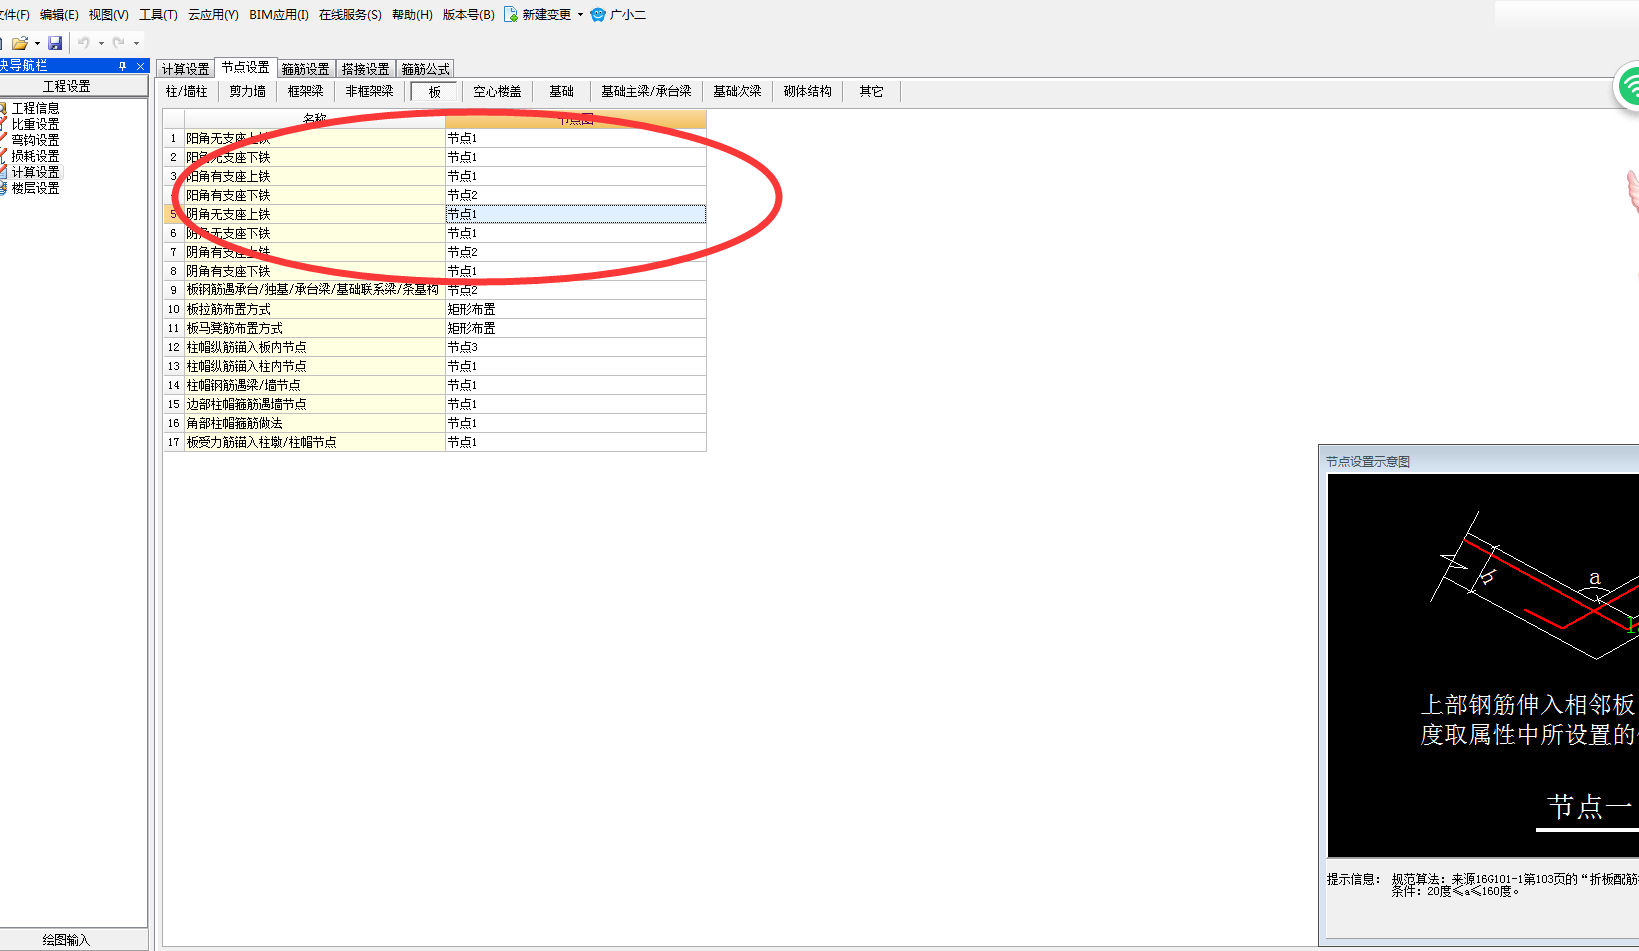Viewport: 1639px width, 951px height.
Task: Open 计算设置 in navigation tree
Action: tap(35, 172)
